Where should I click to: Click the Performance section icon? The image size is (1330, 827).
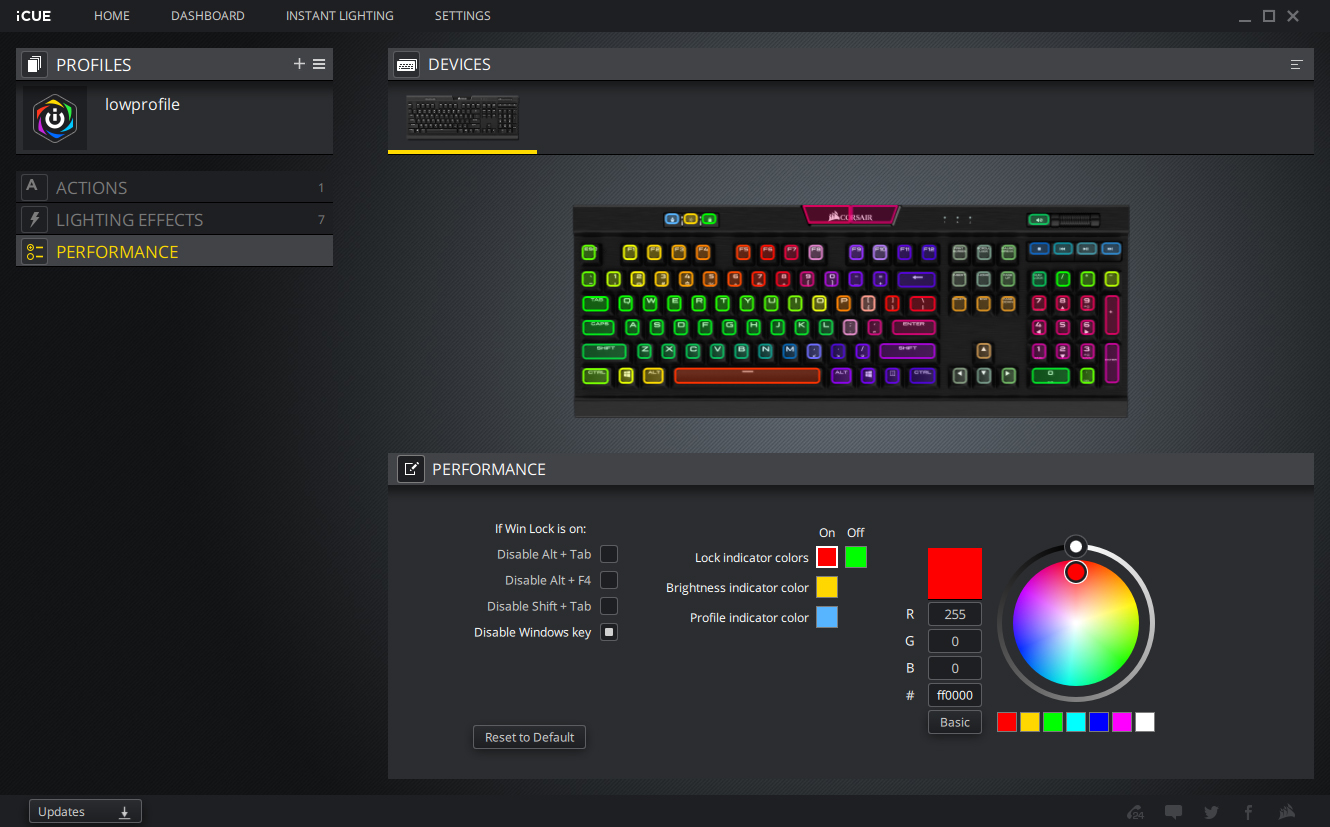pyautogui.click(x=34, y=251)
